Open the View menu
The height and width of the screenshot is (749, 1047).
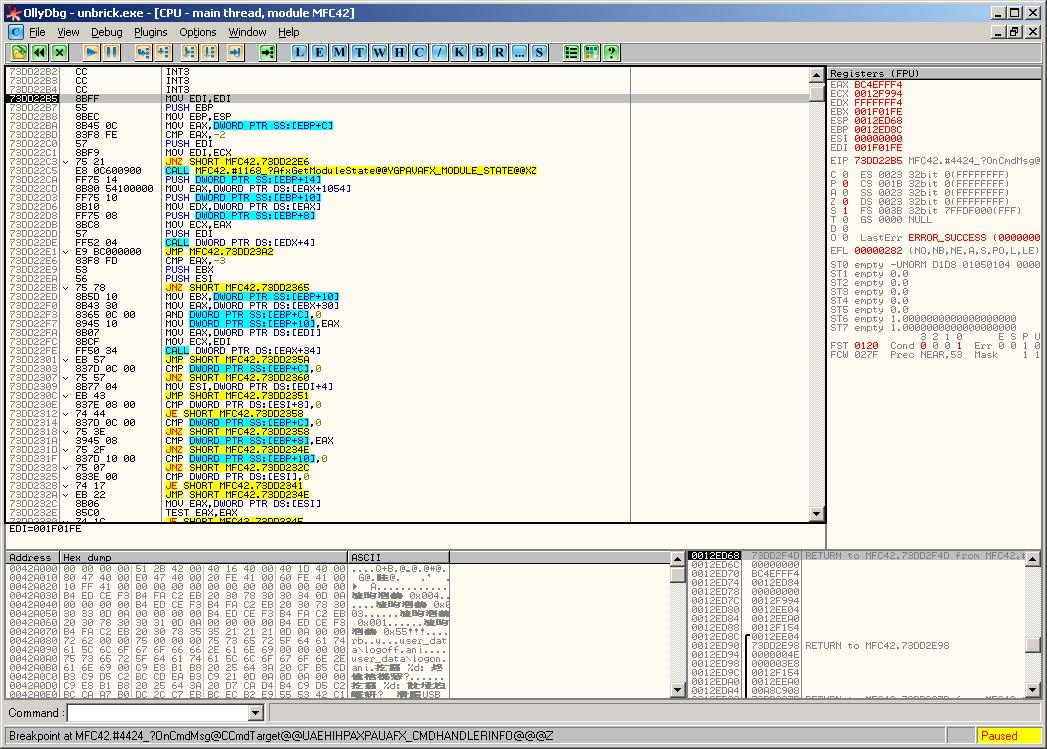tap(68, 32)
